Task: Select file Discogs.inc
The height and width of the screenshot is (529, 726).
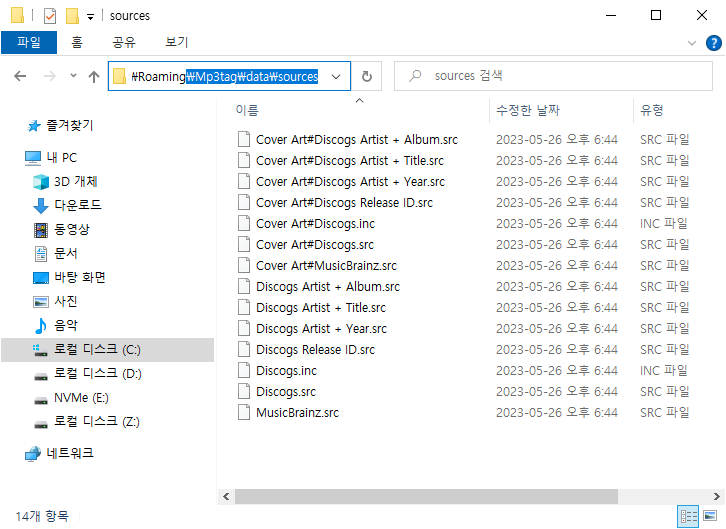Action: coord(287,371)
